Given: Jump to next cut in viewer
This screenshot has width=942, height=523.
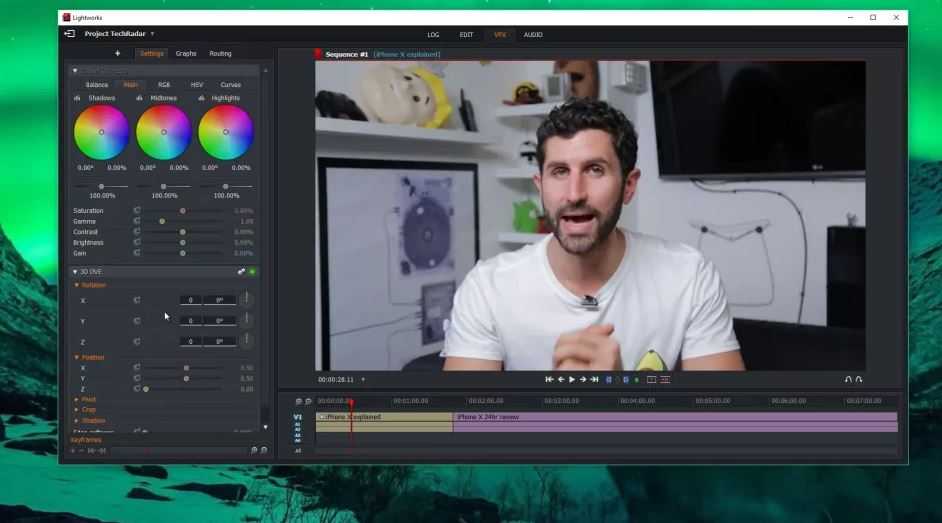Looking at the screenshot, I should pyautogui.click(x=594, y=379).
